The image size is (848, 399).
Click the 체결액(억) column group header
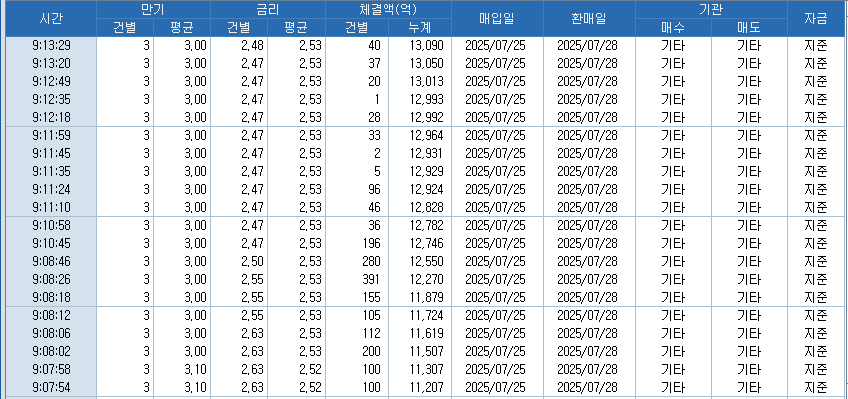tap(388, 10)
